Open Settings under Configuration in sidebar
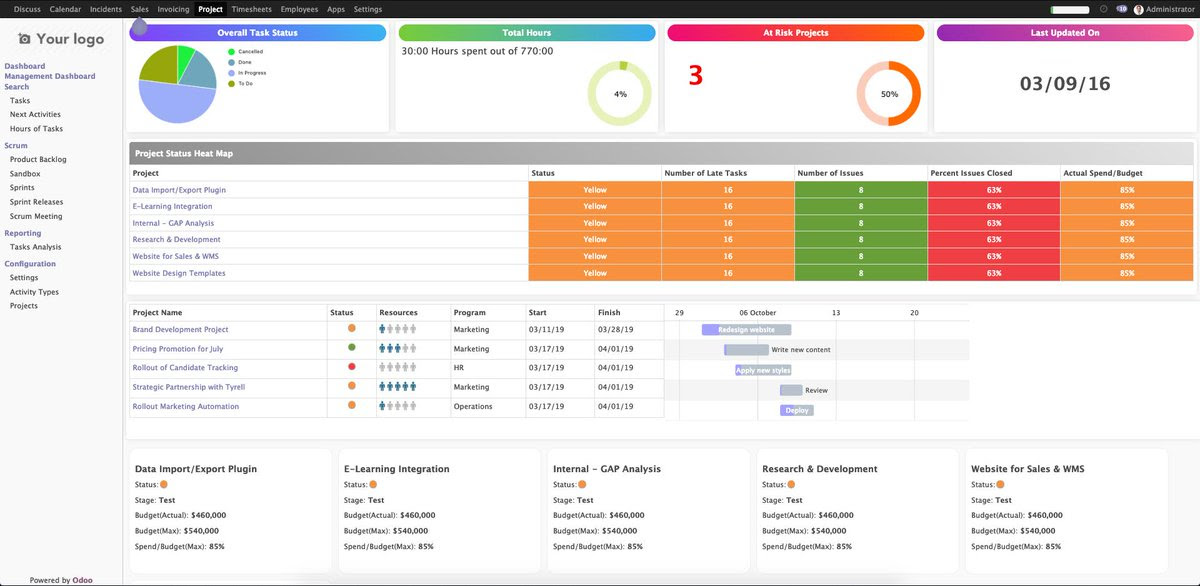The width and height of the screenshot is (1200, 586). [24, 278]
